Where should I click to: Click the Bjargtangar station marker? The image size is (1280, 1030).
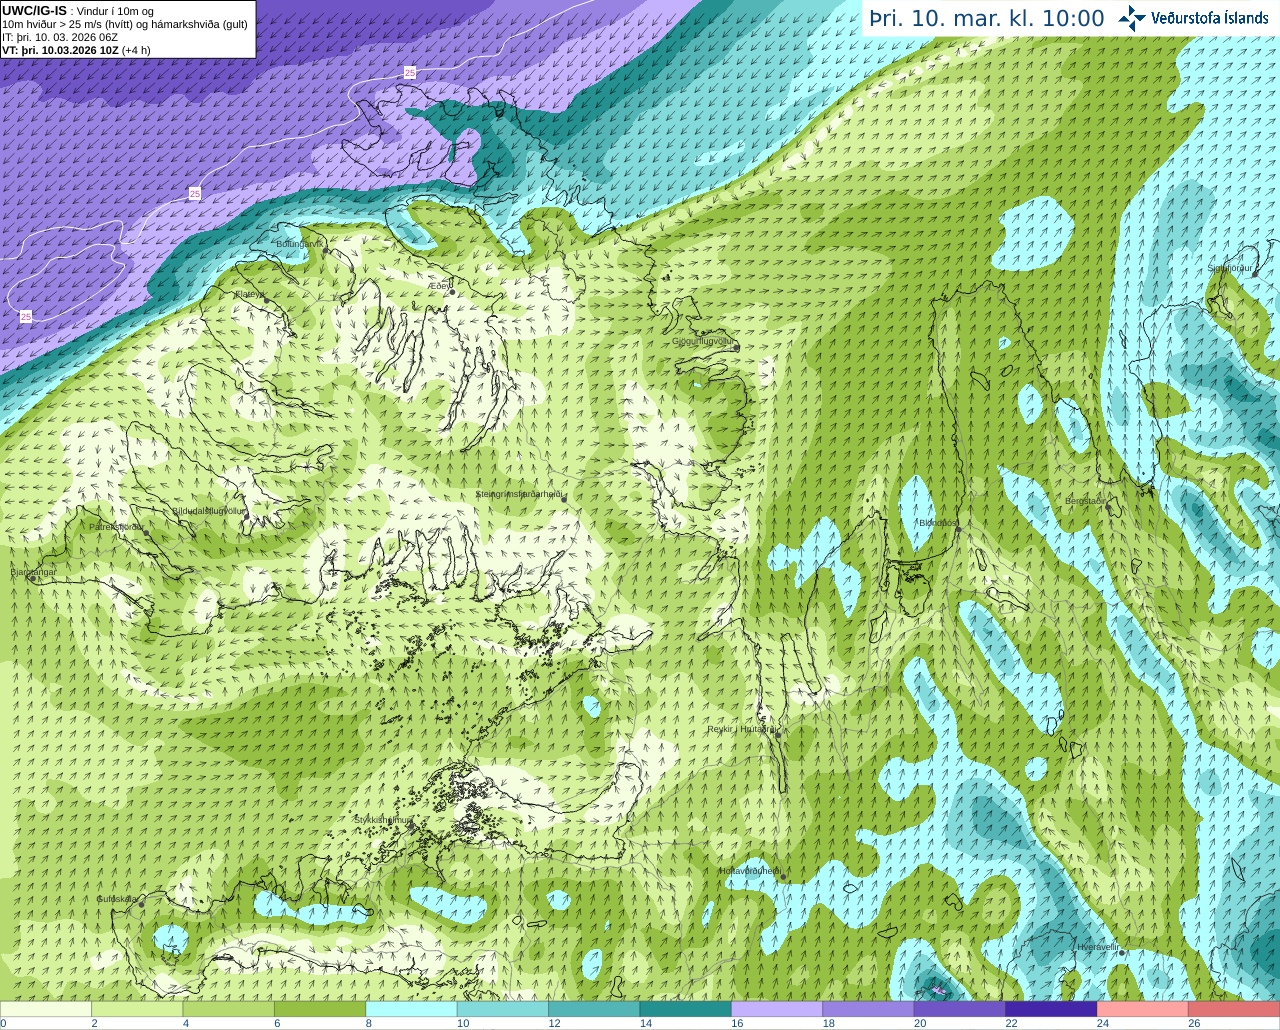pyautogui.click(x=33, y=578)
